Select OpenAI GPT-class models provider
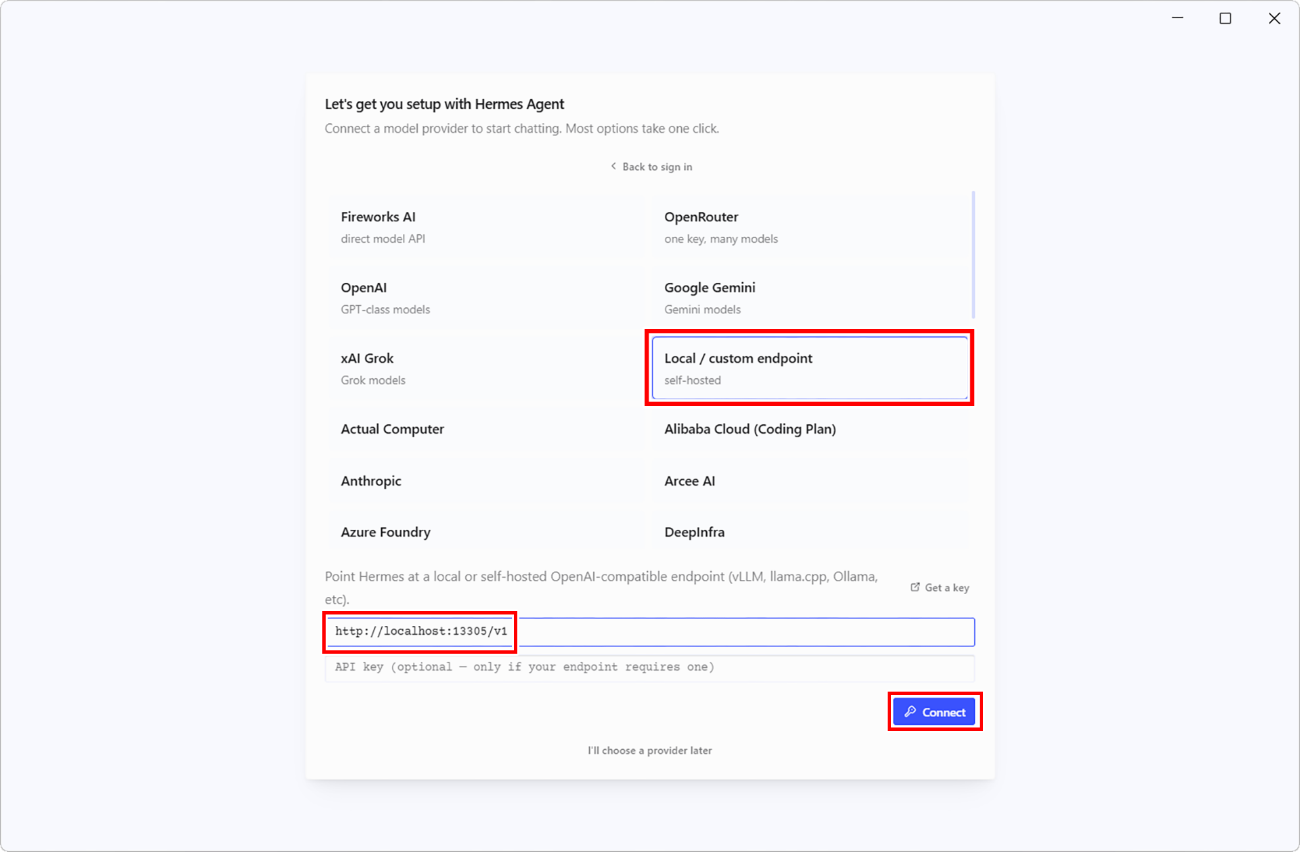 coord(486,298)
